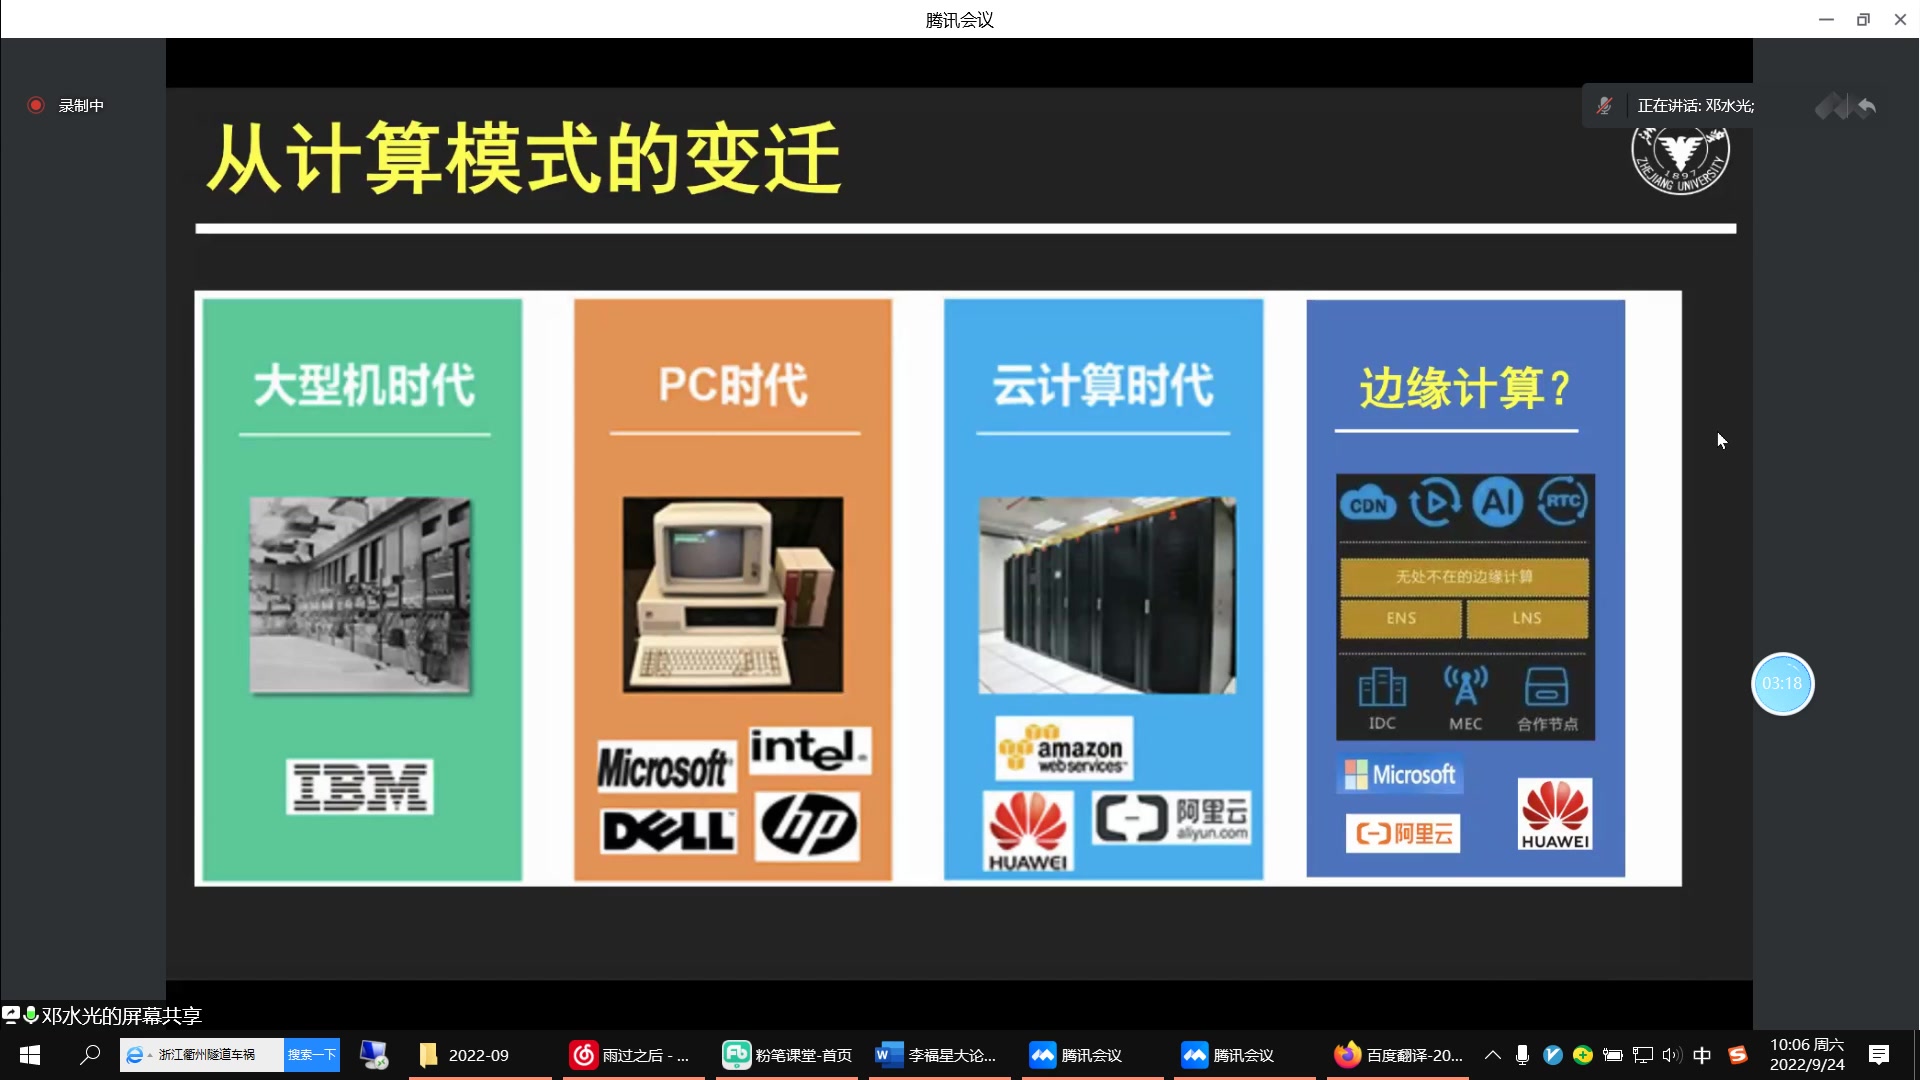1920x1080 pixels.
Task: Click the hp logo on the slide
Action: coord(808,827)
